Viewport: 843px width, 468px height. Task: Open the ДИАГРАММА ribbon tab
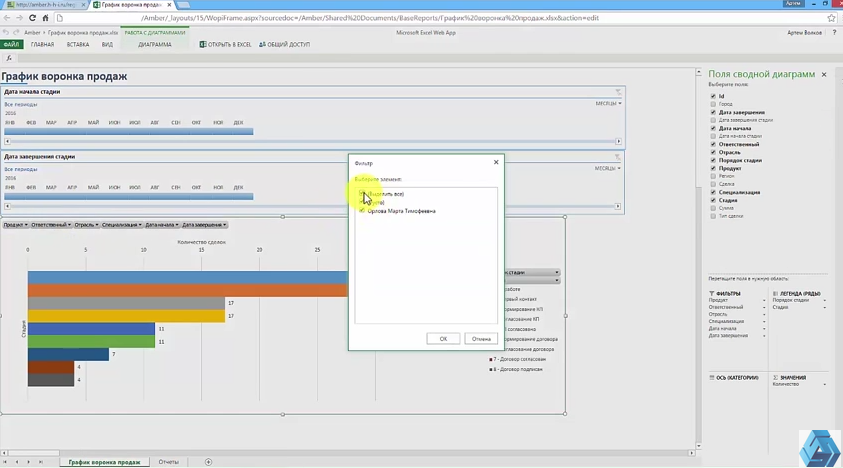pos(155,45)
